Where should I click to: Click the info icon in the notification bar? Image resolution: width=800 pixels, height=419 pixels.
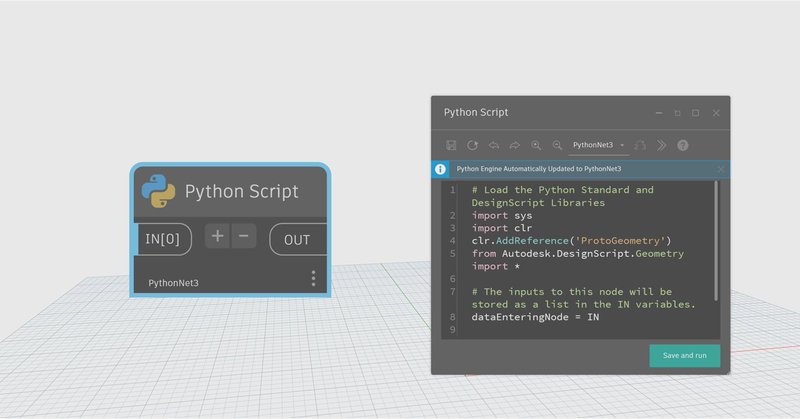[x=440, y=169]
